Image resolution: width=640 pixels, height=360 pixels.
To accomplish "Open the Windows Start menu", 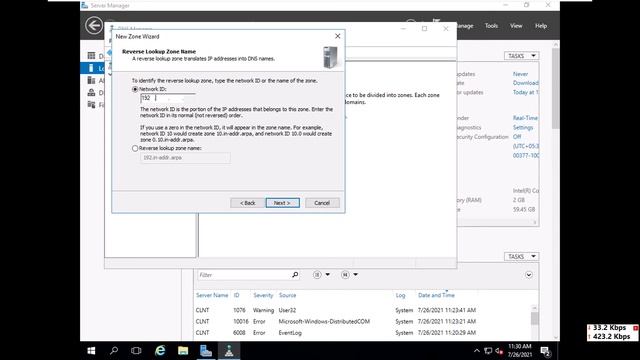I will 91,351.
